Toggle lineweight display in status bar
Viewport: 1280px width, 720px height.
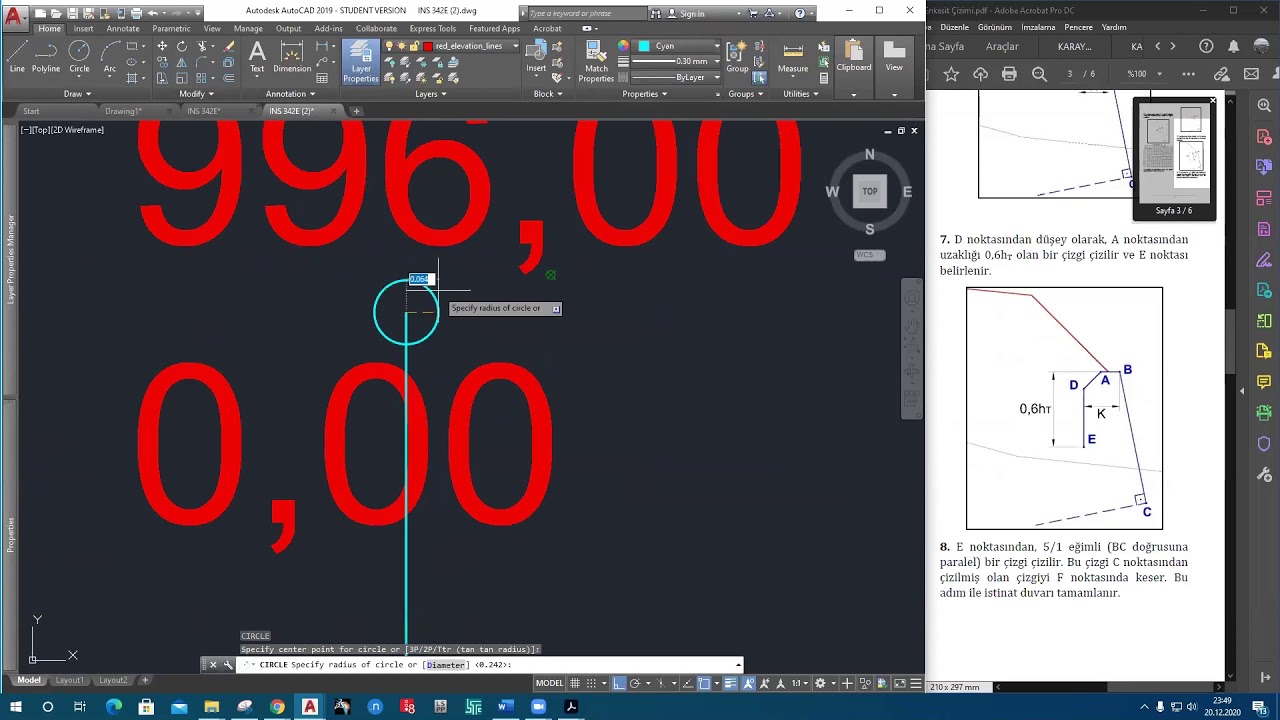(731, 683)
